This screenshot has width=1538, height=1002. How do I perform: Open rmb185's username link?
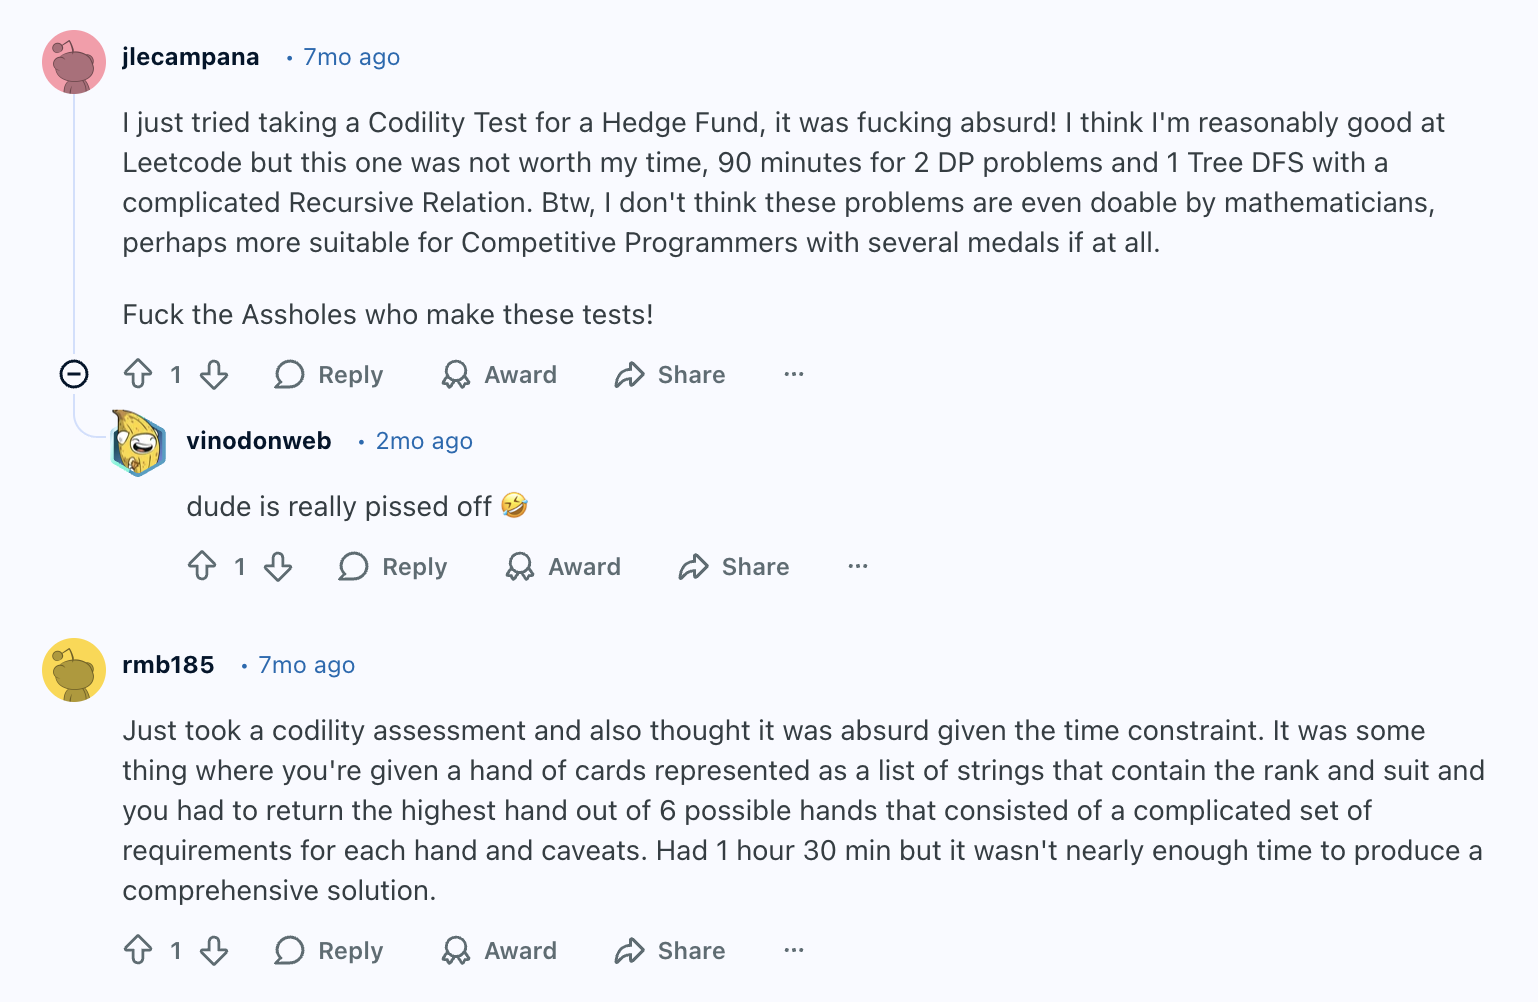[168, 665]
